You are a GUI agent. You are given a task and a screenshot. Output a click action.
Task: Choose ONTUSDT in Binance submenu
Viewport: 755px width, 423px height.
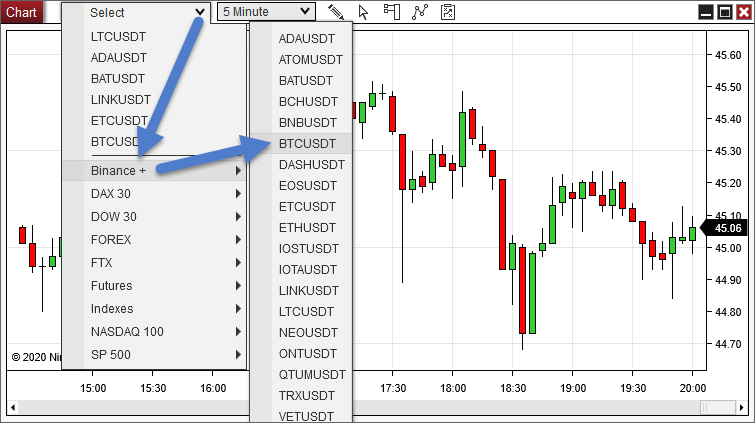click(x=301, y=354)
